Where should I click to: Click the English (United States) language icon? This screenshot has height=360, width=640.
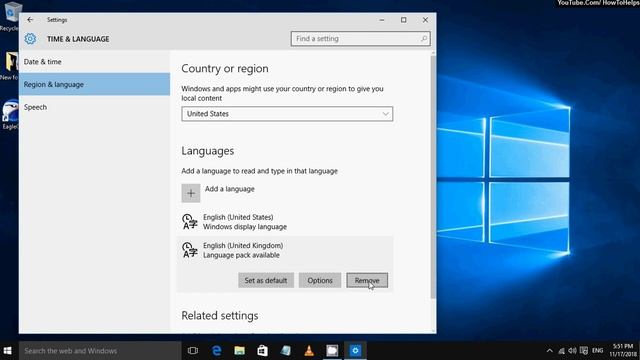pyautogui.click(x=190, y=222)
